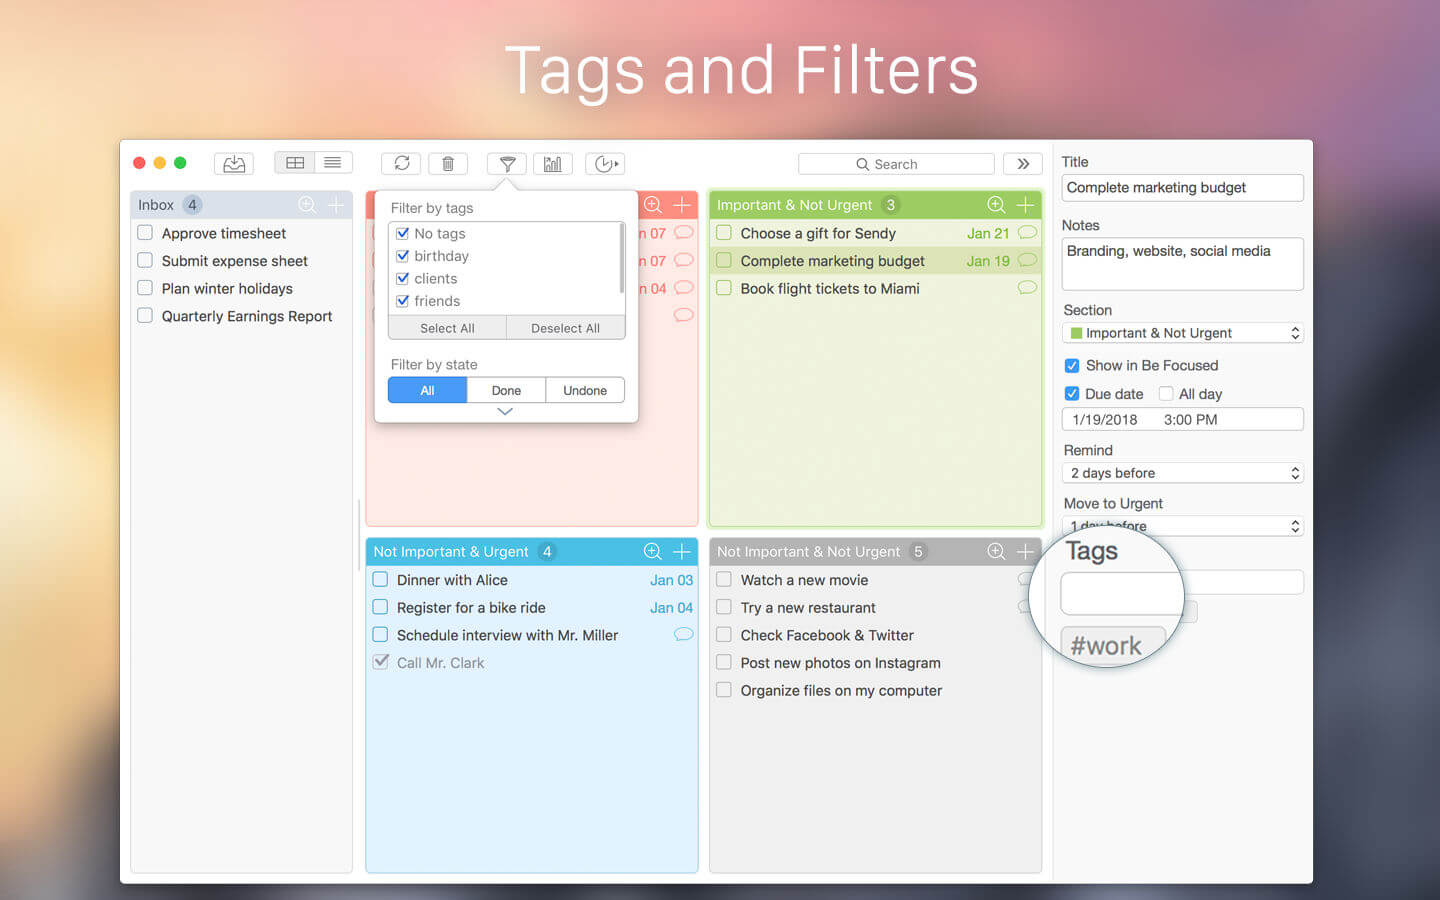Enable the All day checkbox

point(1166,394)
